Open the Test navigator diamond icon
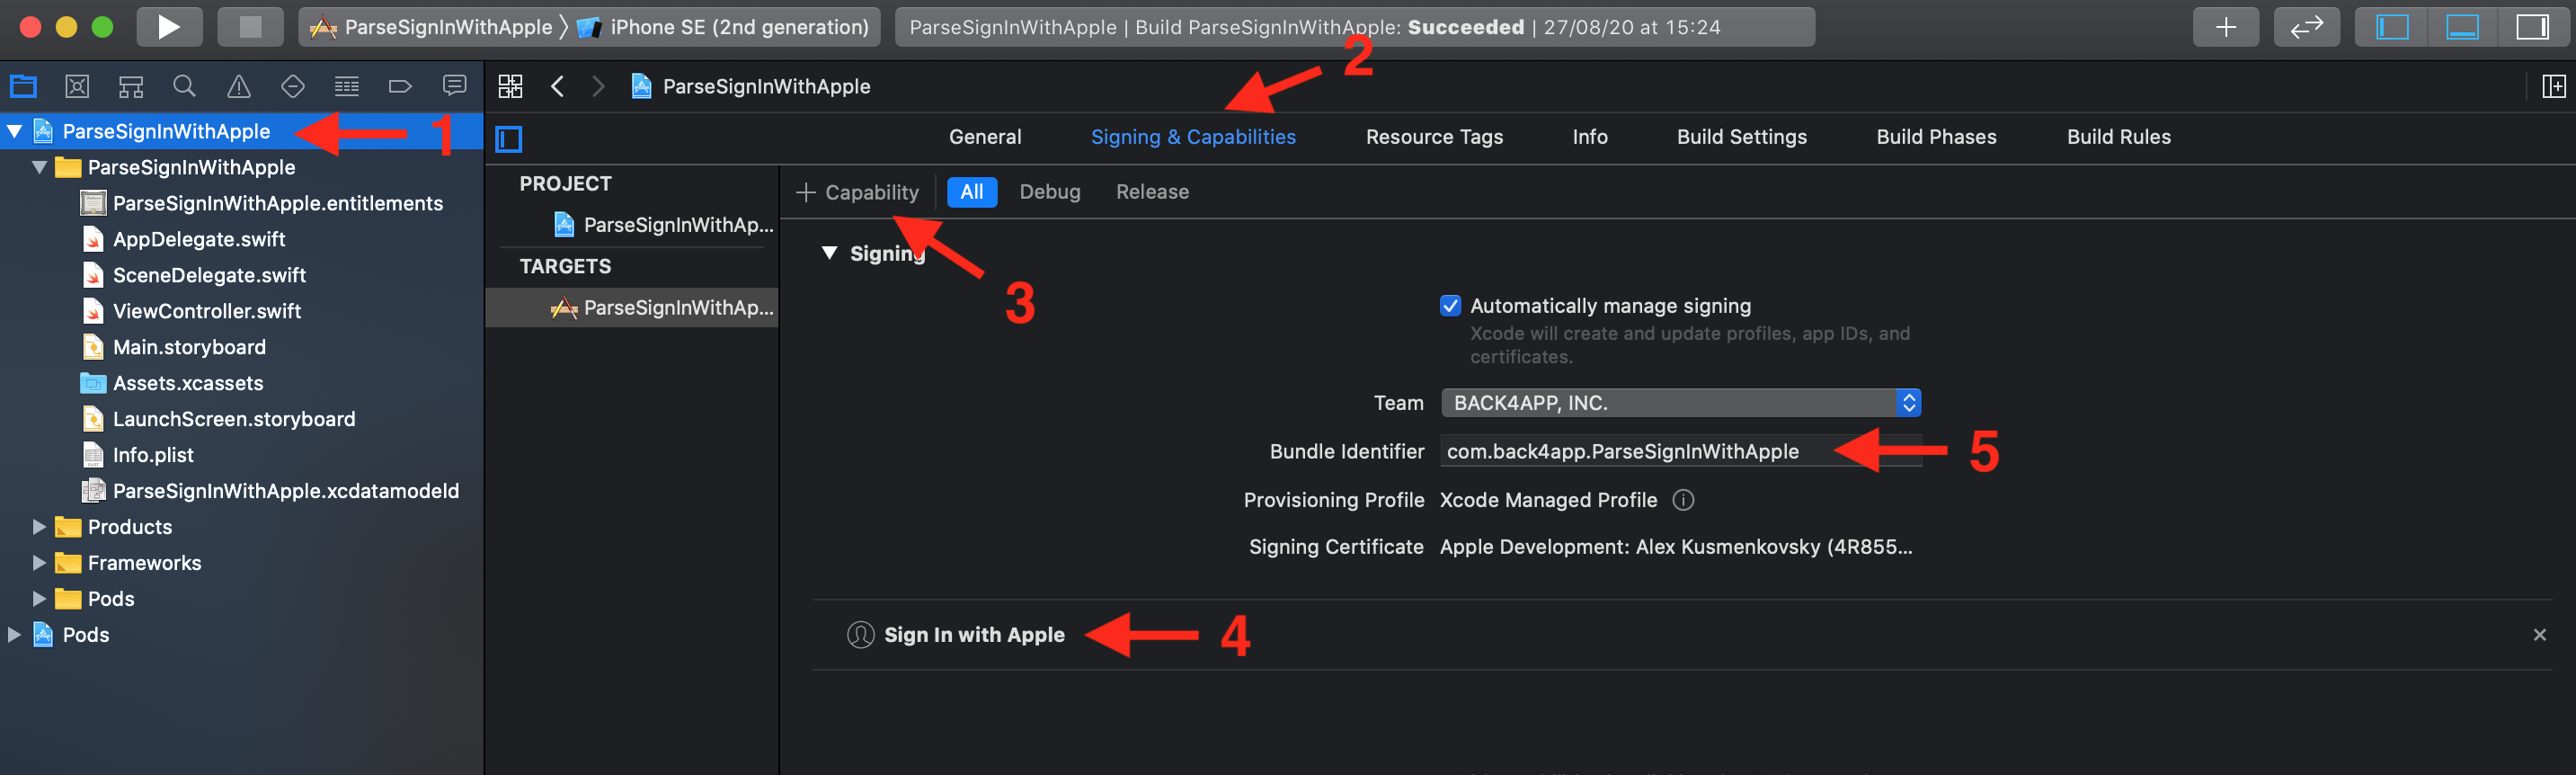The image size is (2576, 775). tap(292, 86)
